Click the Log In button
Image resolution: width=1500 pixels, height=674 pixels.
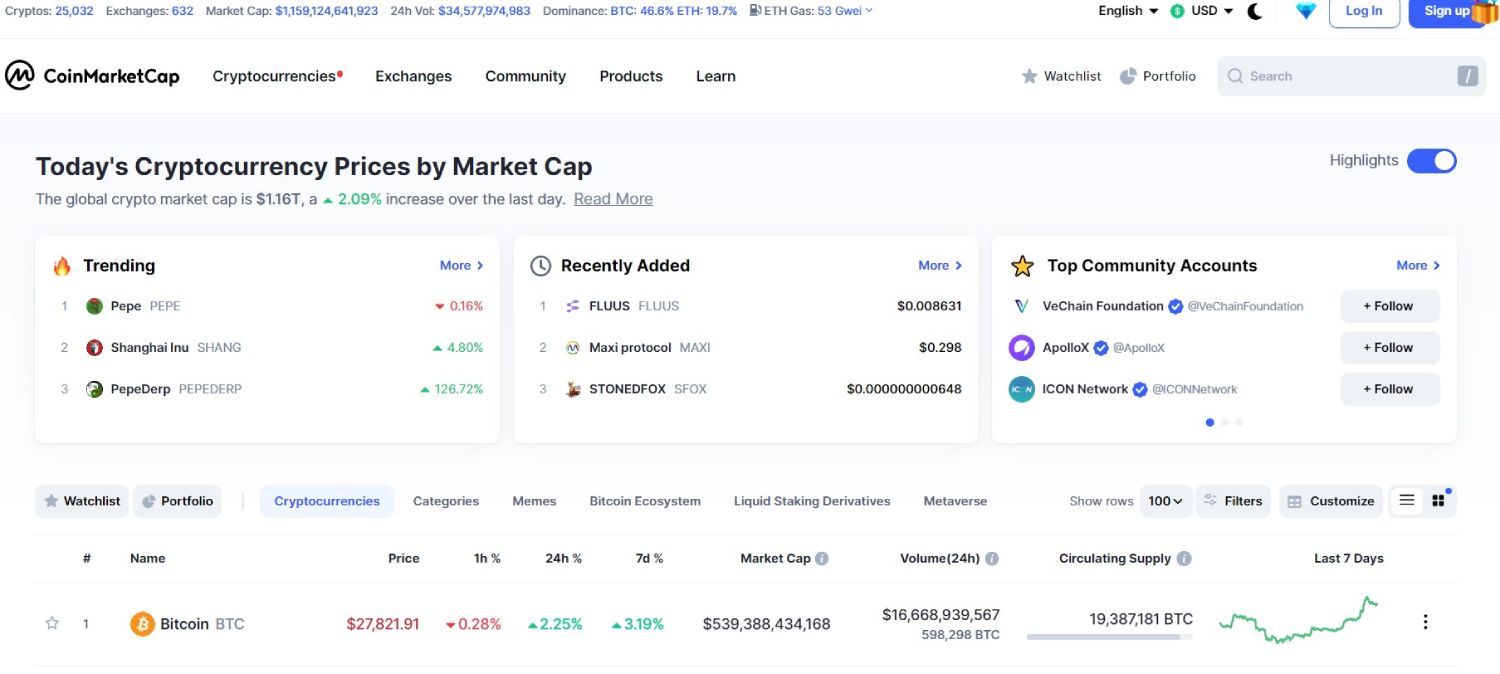[1364, 11]
